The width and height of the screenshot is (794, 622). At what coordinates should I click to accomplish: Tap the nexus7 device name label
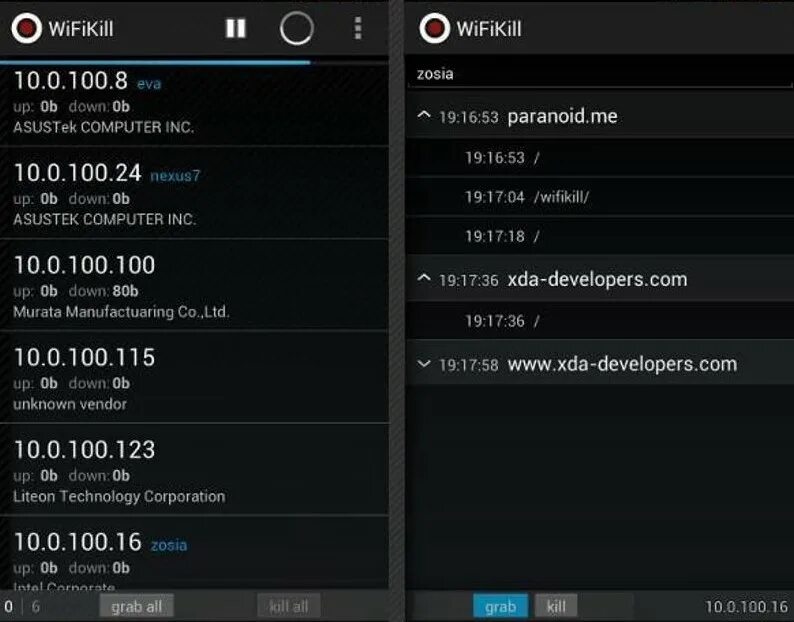(175, 176)
